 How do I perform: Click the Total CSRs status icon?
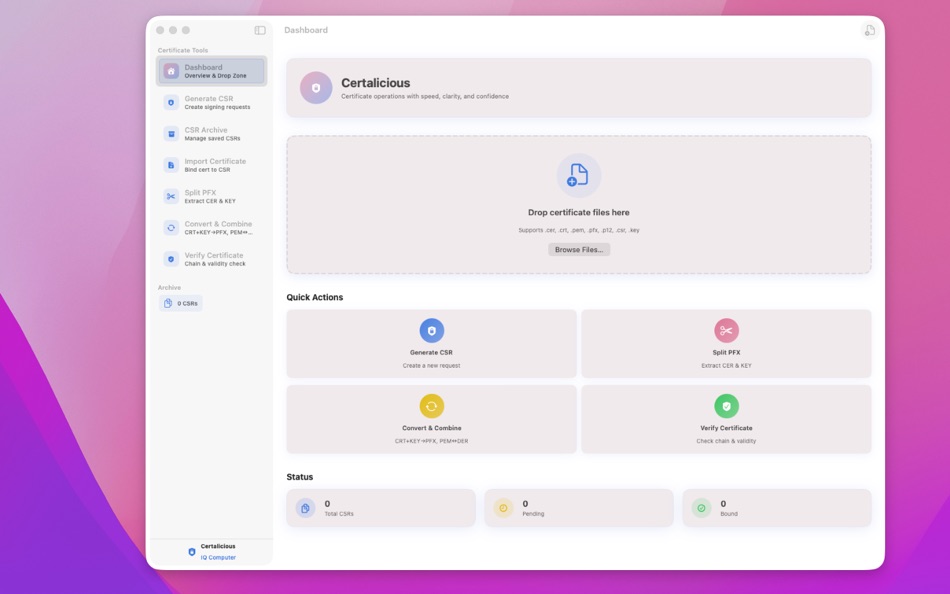(305, 508)
